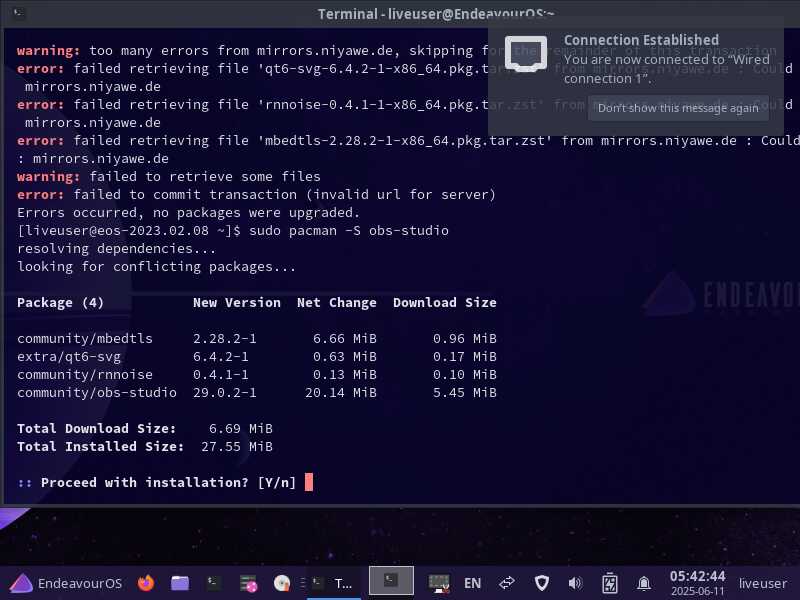Switch workspace via the pager thumbnail
Image resolution: width=800 pixels, height=600 pixels.
(x=391, y=581)
